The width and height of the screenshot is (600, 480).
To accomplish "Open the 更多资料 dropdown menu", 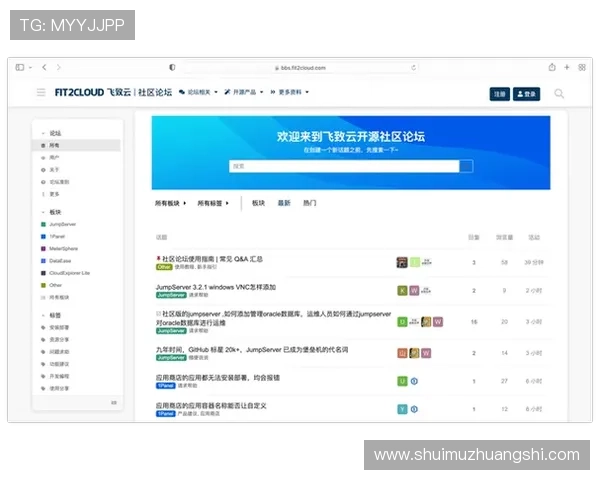I will click(290, 92).
